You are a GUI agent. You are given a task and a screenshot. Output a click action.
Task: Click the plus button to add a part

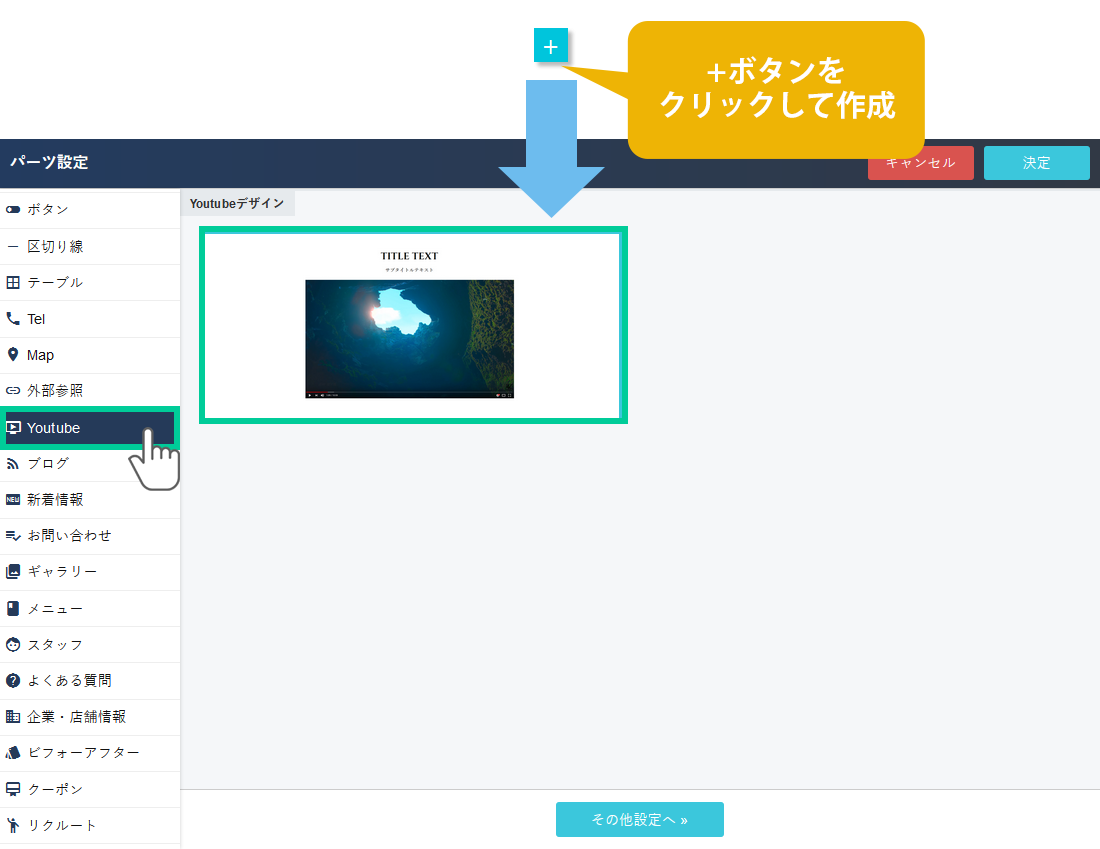550,46
